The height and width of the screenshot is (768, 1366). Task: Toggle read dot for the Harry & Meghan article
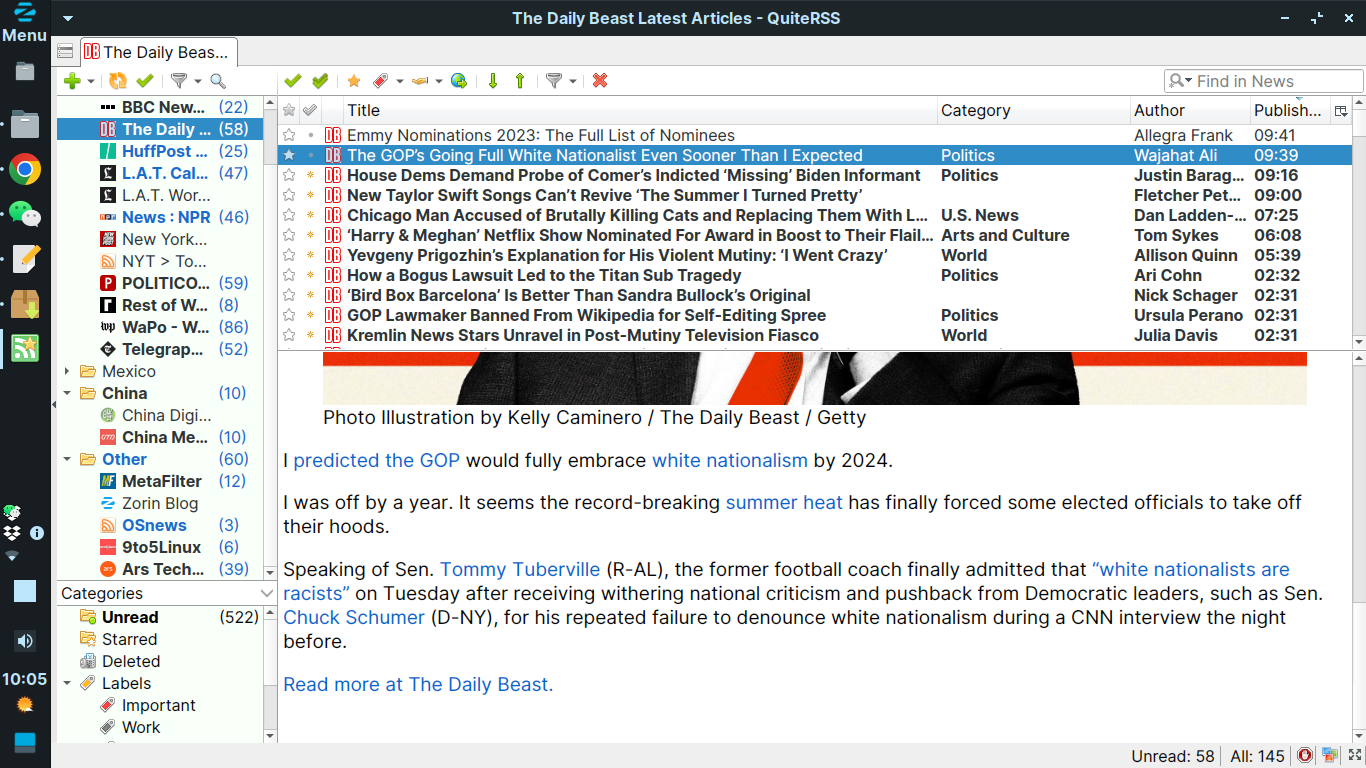tap(311, 235)
